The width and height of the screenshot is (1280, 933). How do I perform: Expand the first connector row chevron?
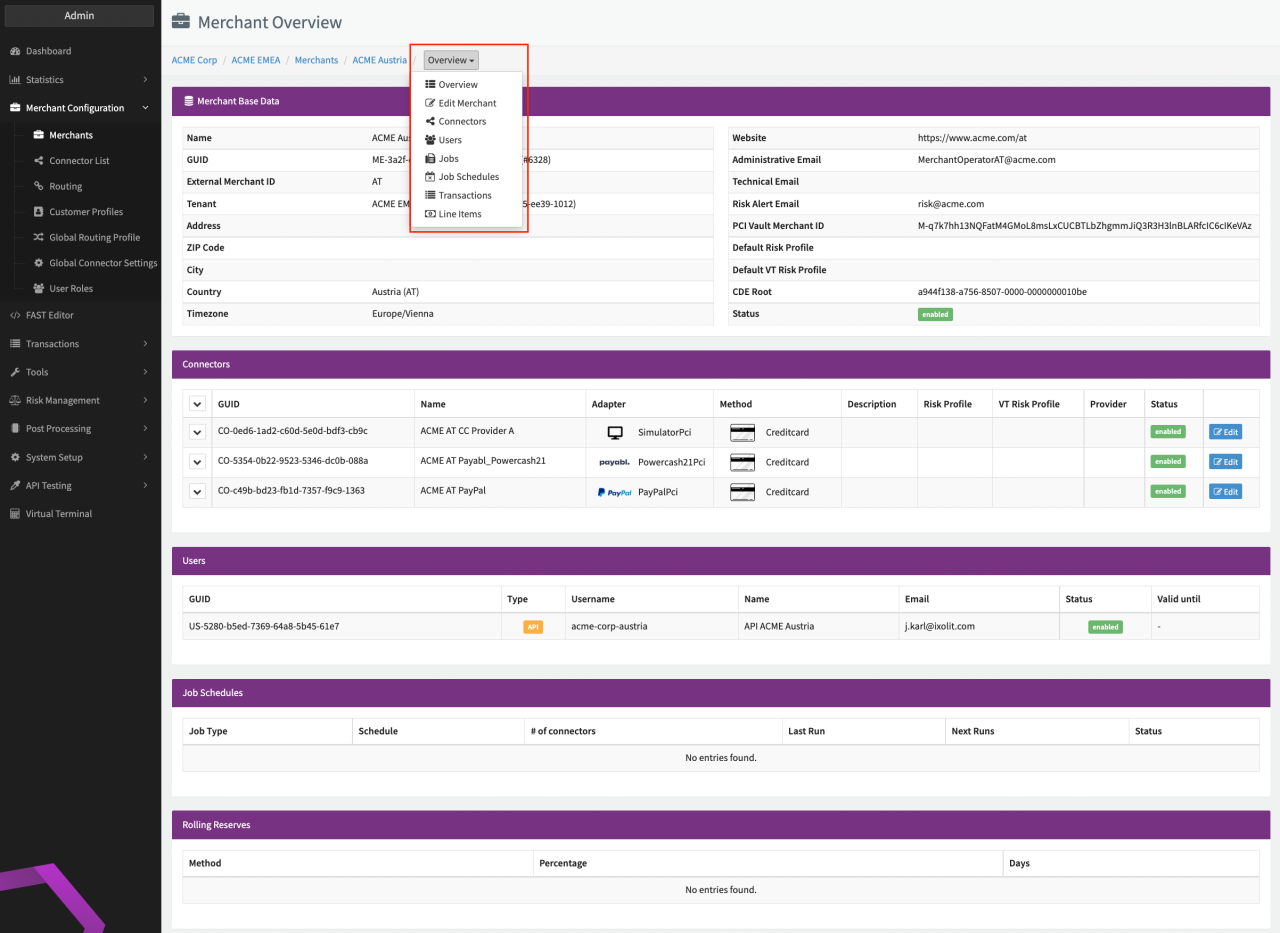point(197,432)
